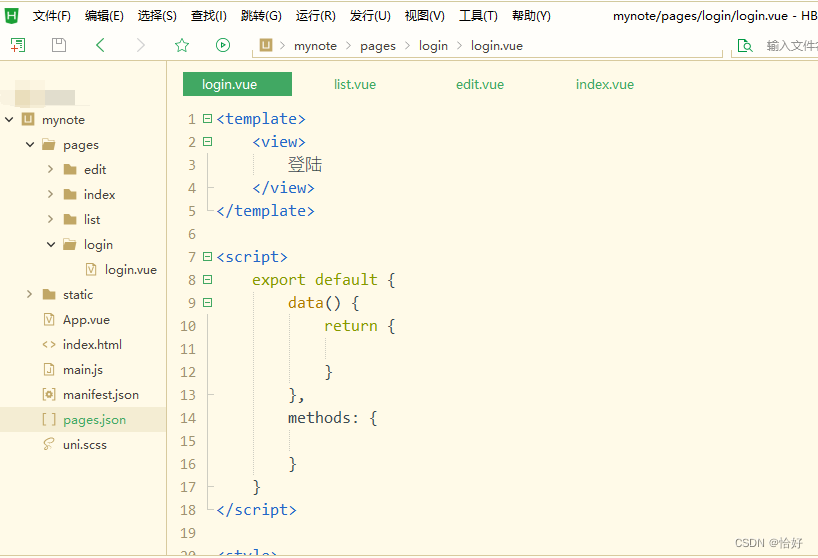Collapse the pages folder

tap(30, 144)
